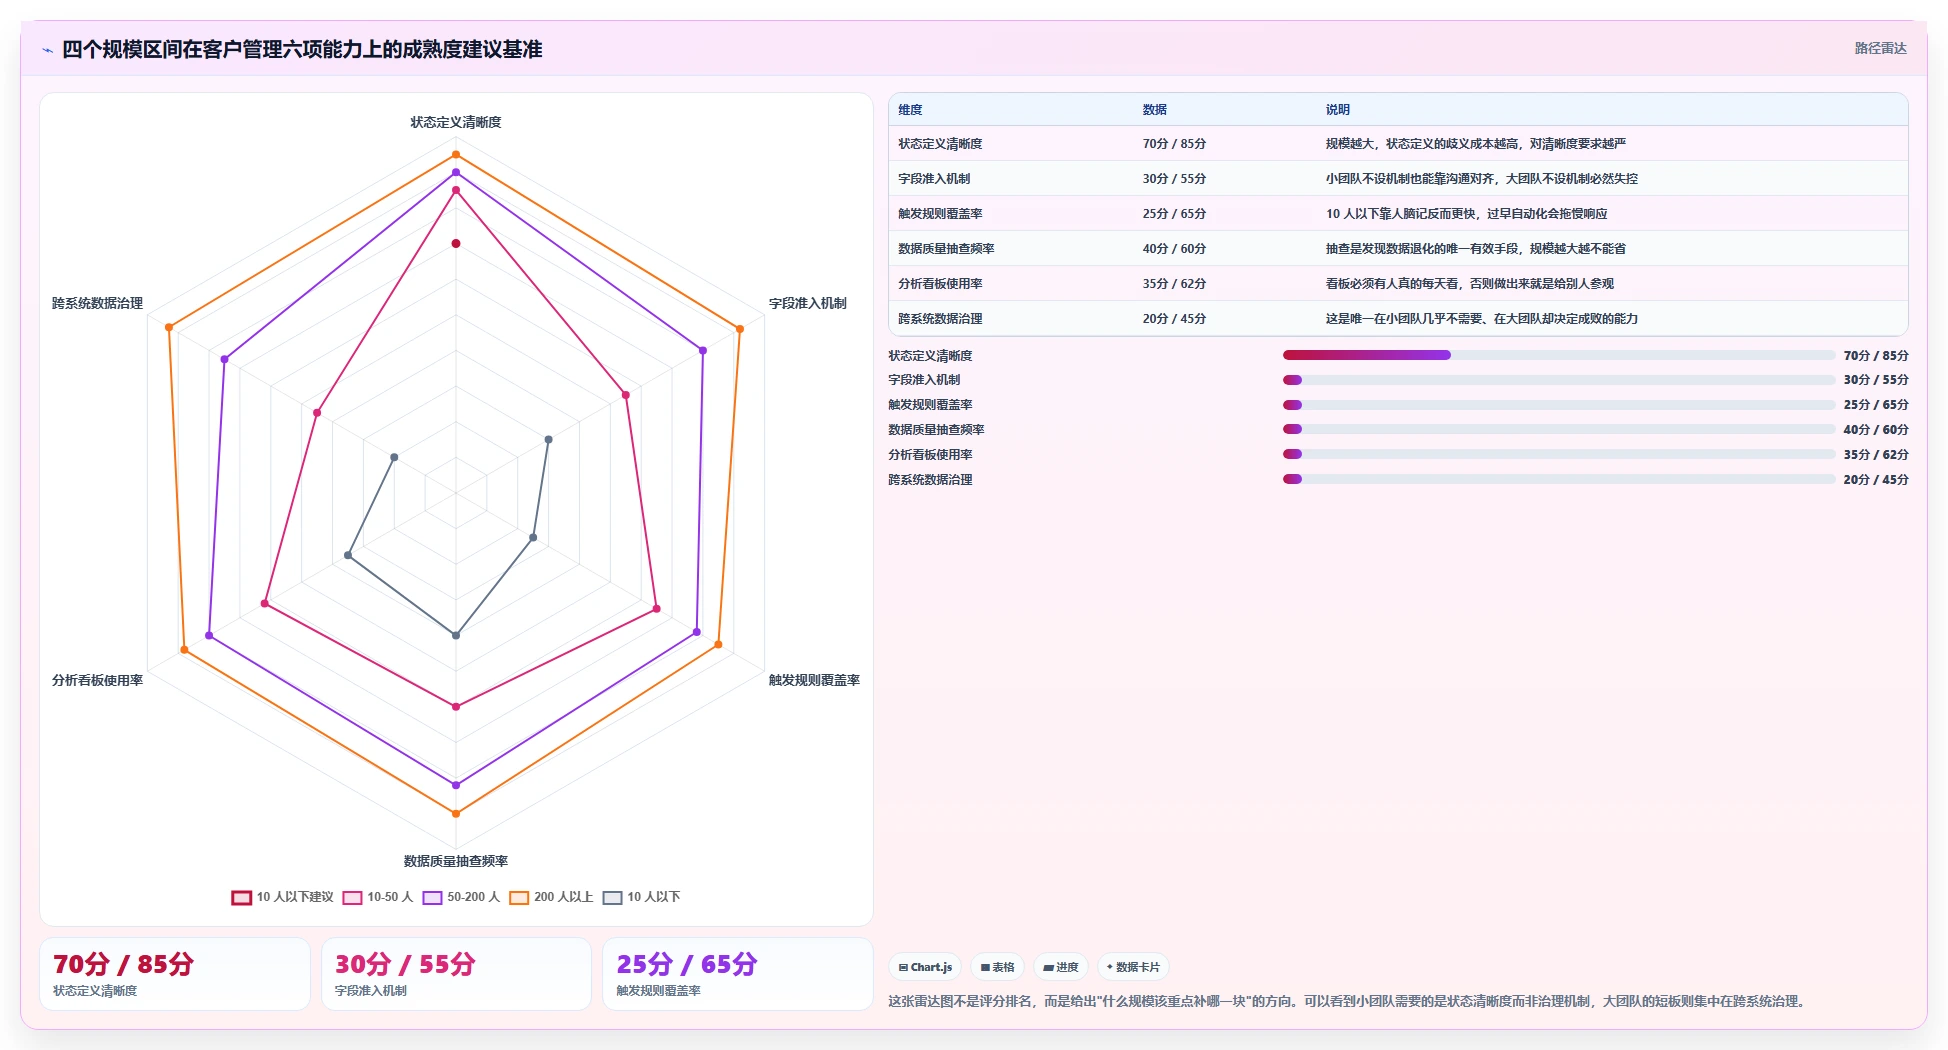Click the 数据质量抽查频率 progress bar
This screenshot has width=1948, height=1050.
coord(1559,429)
